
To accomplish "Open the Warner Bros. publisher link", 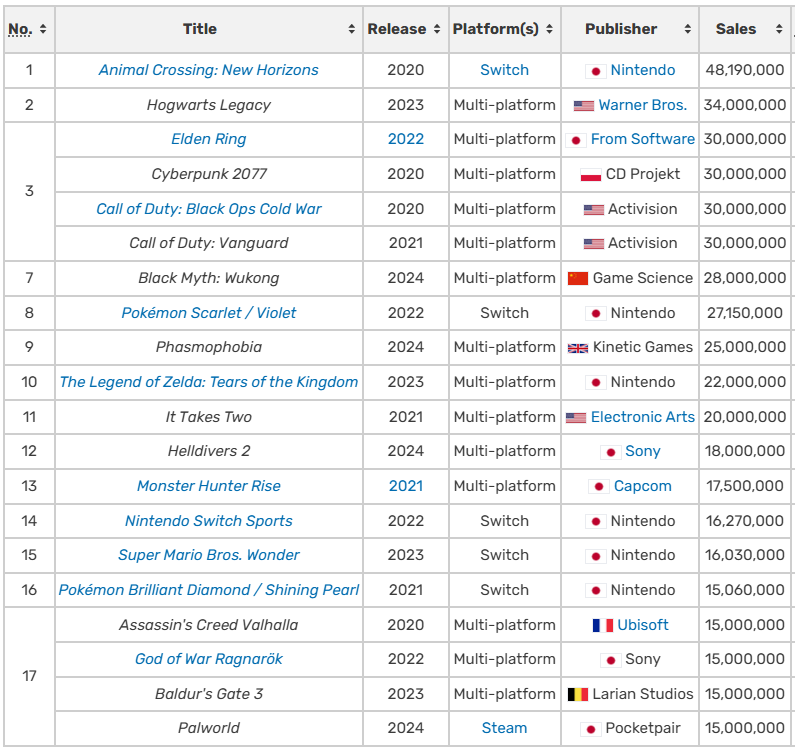I will click(643, 105).
